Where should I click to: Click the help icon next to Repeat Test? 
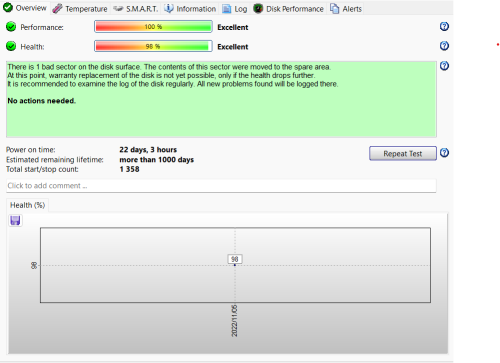pos(444,153)
